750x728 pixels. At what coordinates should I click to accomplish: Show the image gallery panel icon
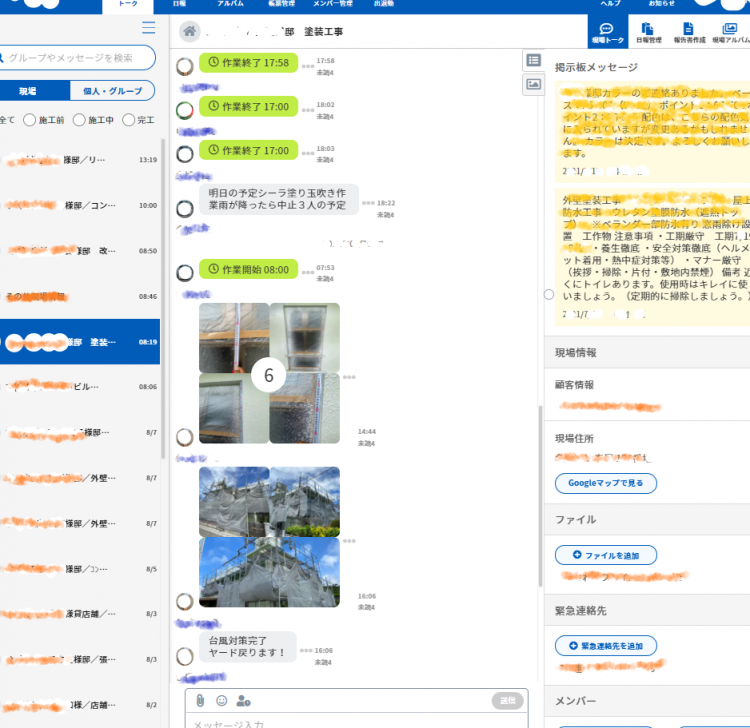[533, 85]
